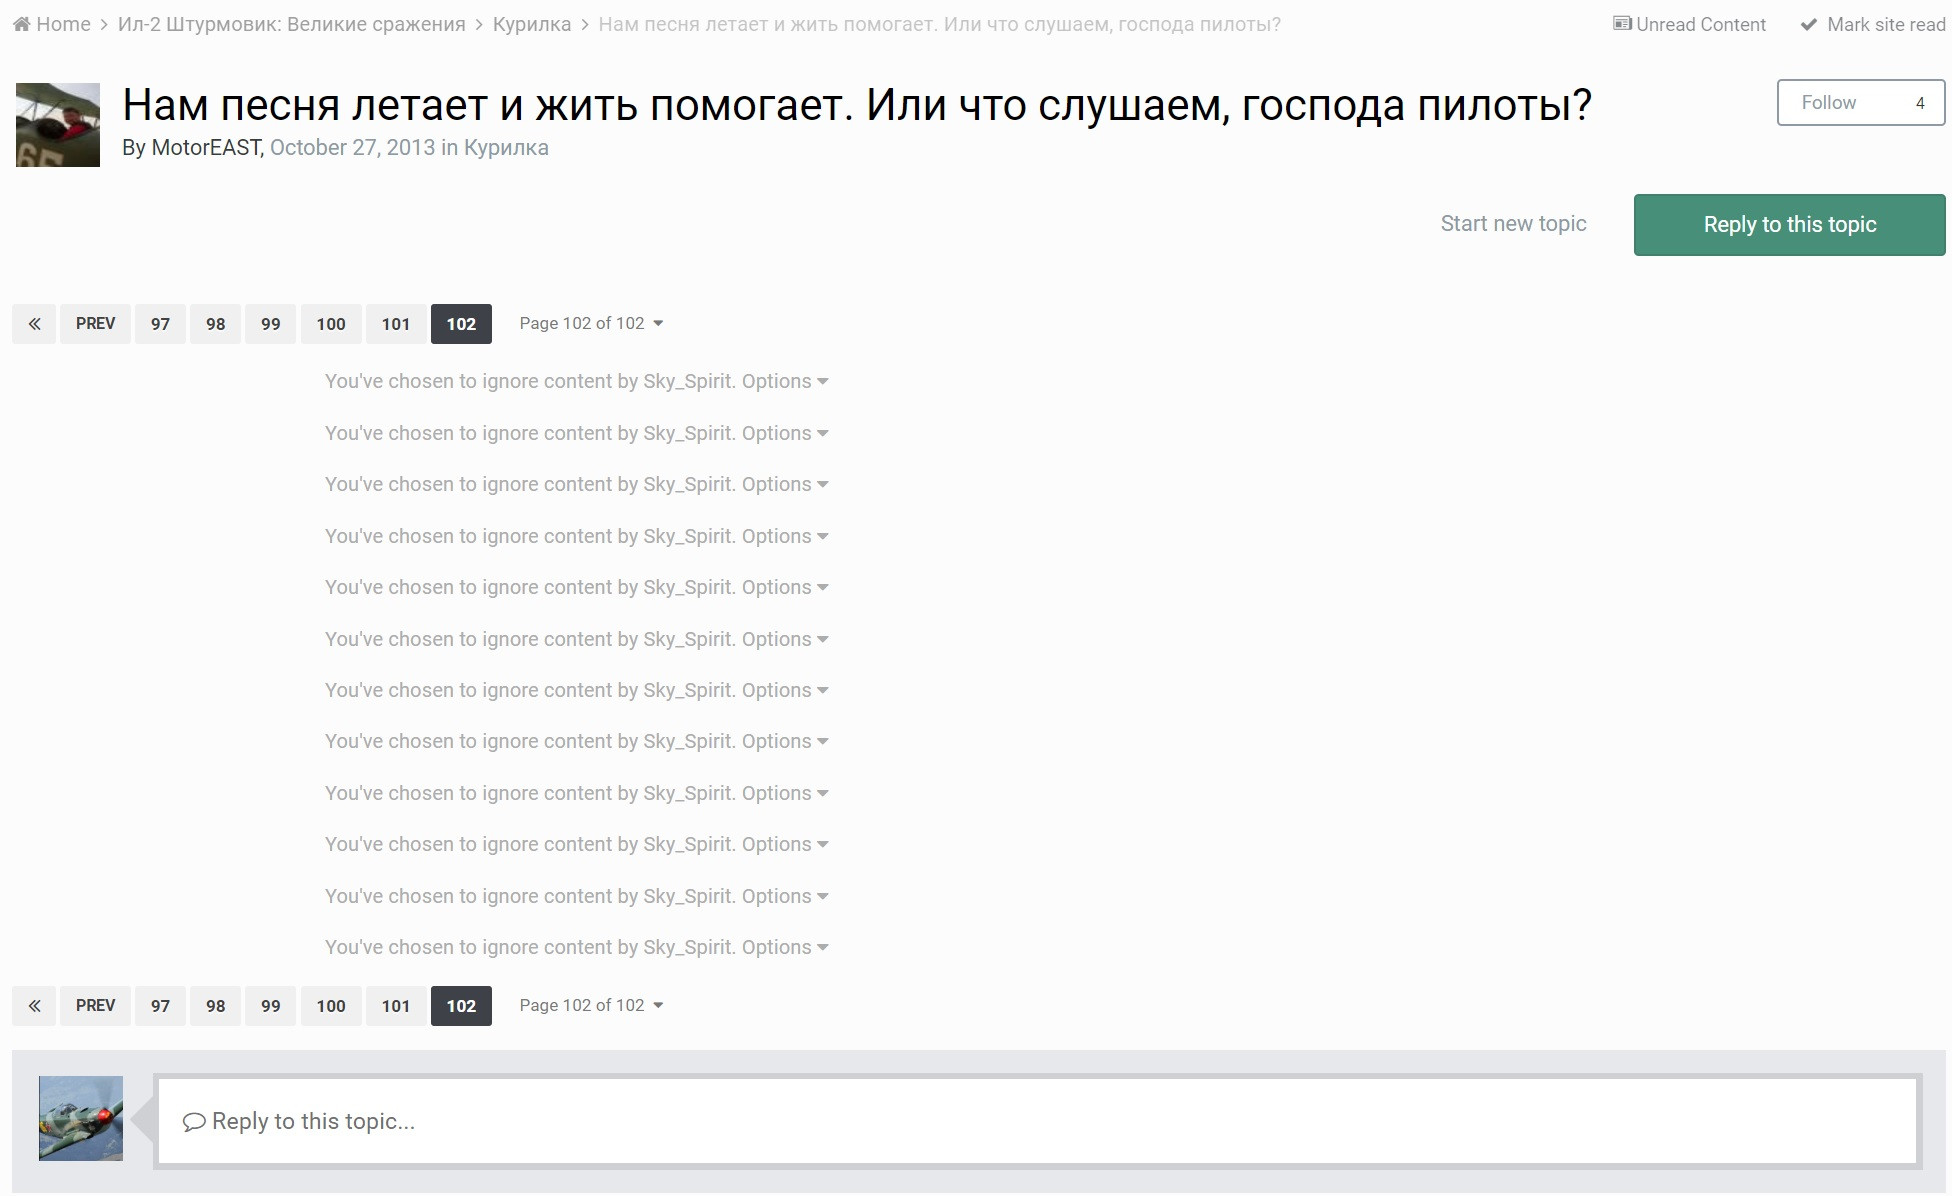Focus the Reply to this topic editor

point(1037,1121)
